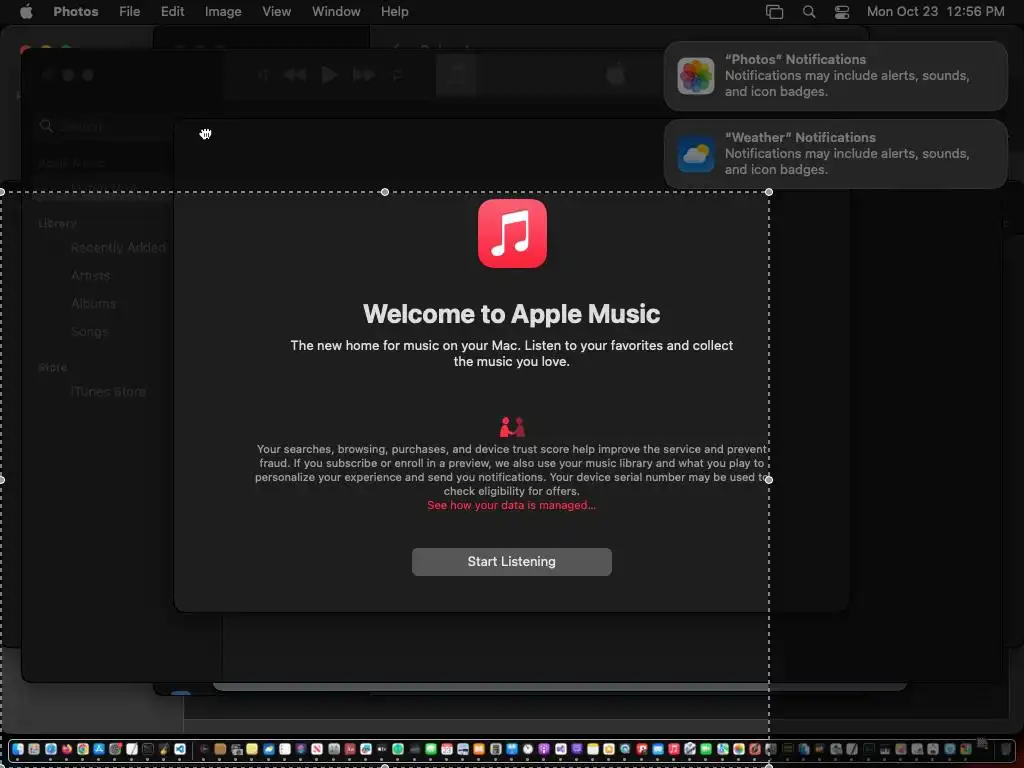Screen dimensions: 1024x768
Task: Click the Photos icon in the notification banner
Action: point(696,76)
